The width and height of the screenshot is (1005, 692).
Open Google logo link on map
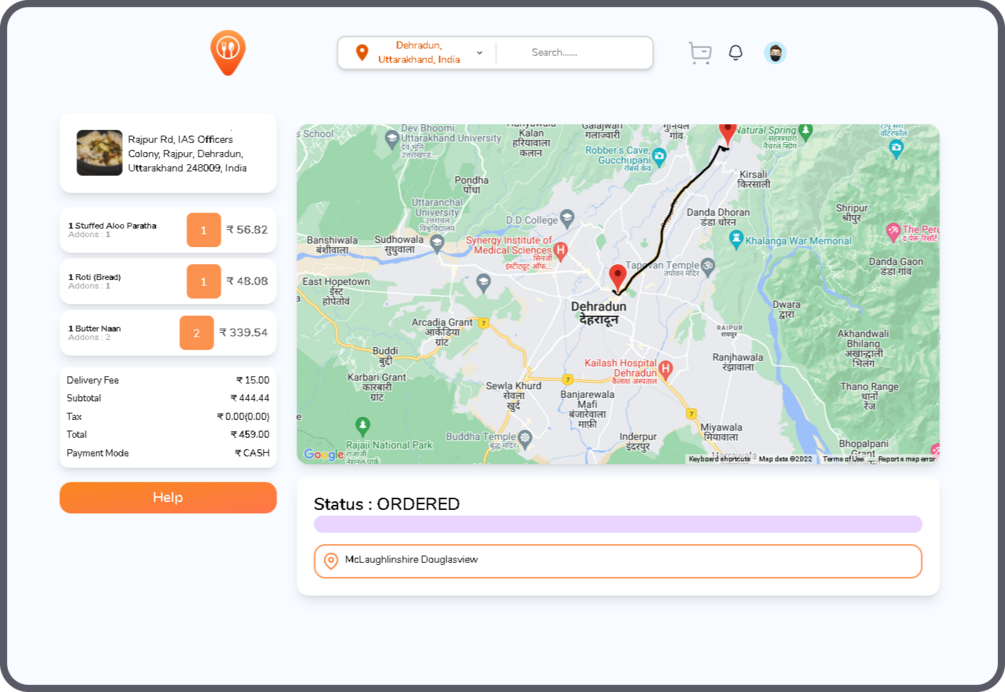[x=324, y=454]
